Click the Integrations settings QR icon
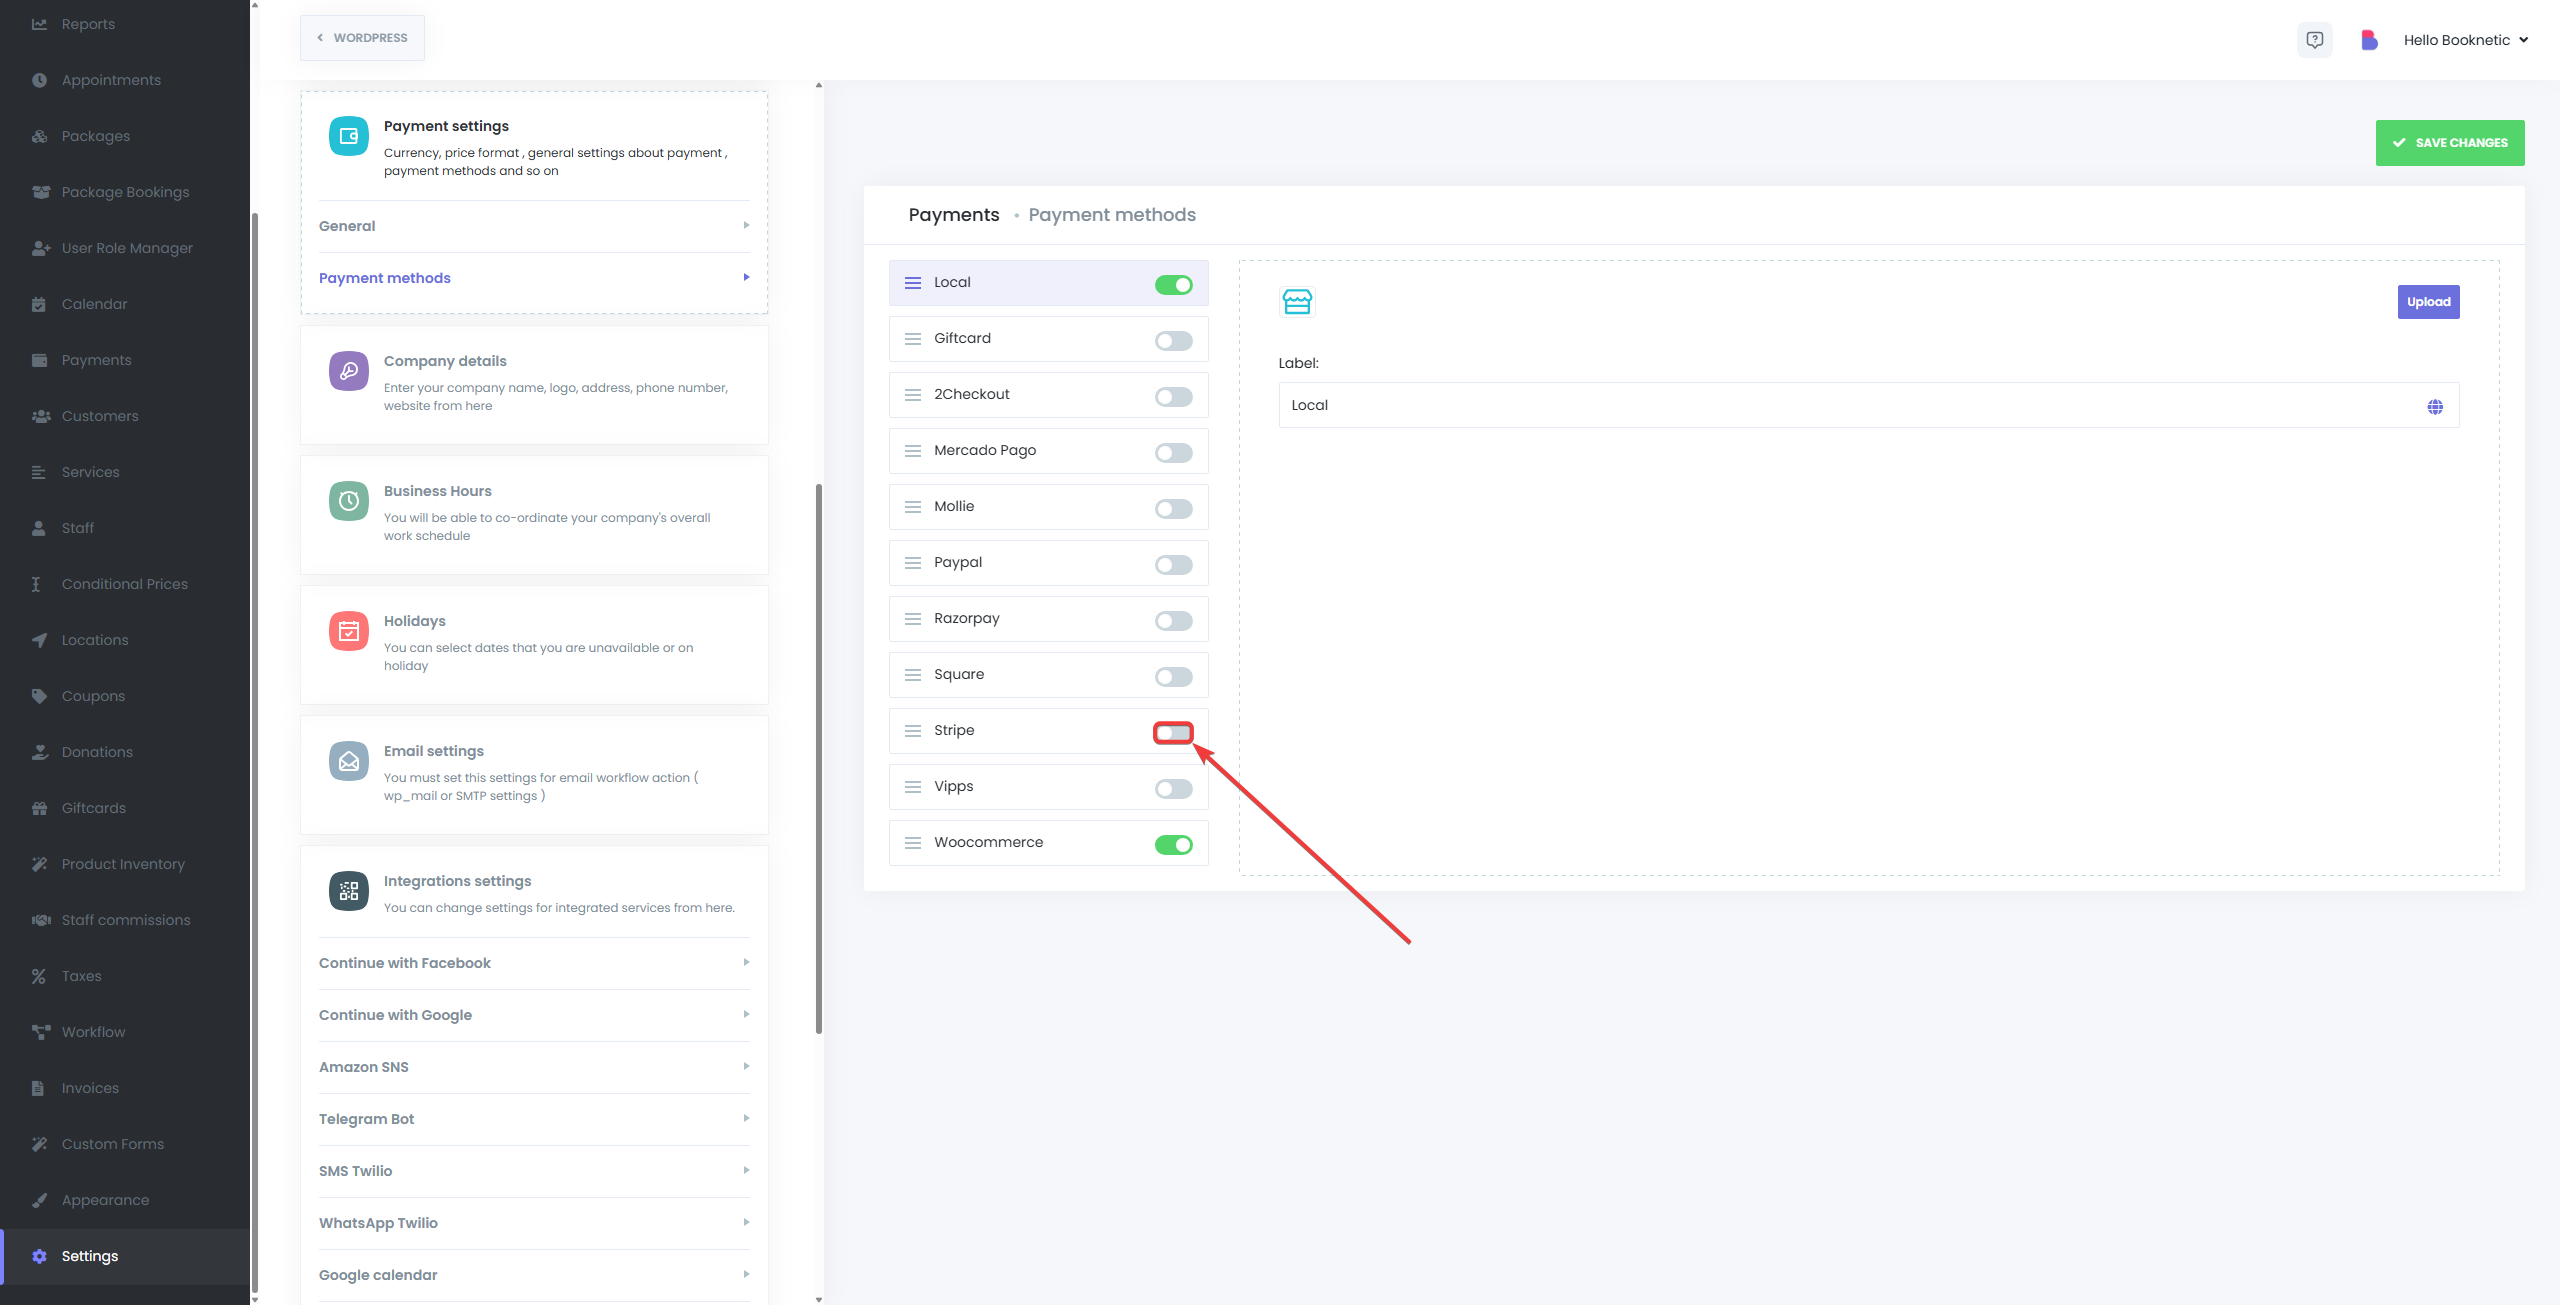 349,891
